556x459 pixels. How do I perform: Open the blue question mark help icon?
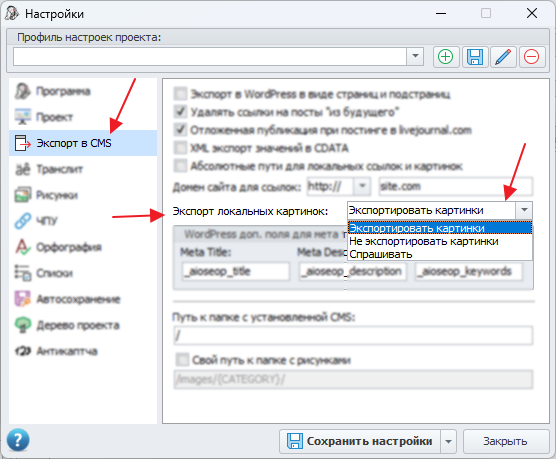(x=18, y=440)
